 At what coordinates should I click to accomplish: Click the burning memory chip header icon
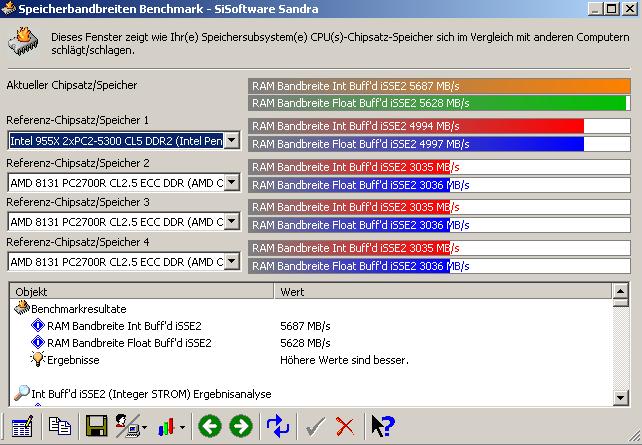(x=23, y=42)
